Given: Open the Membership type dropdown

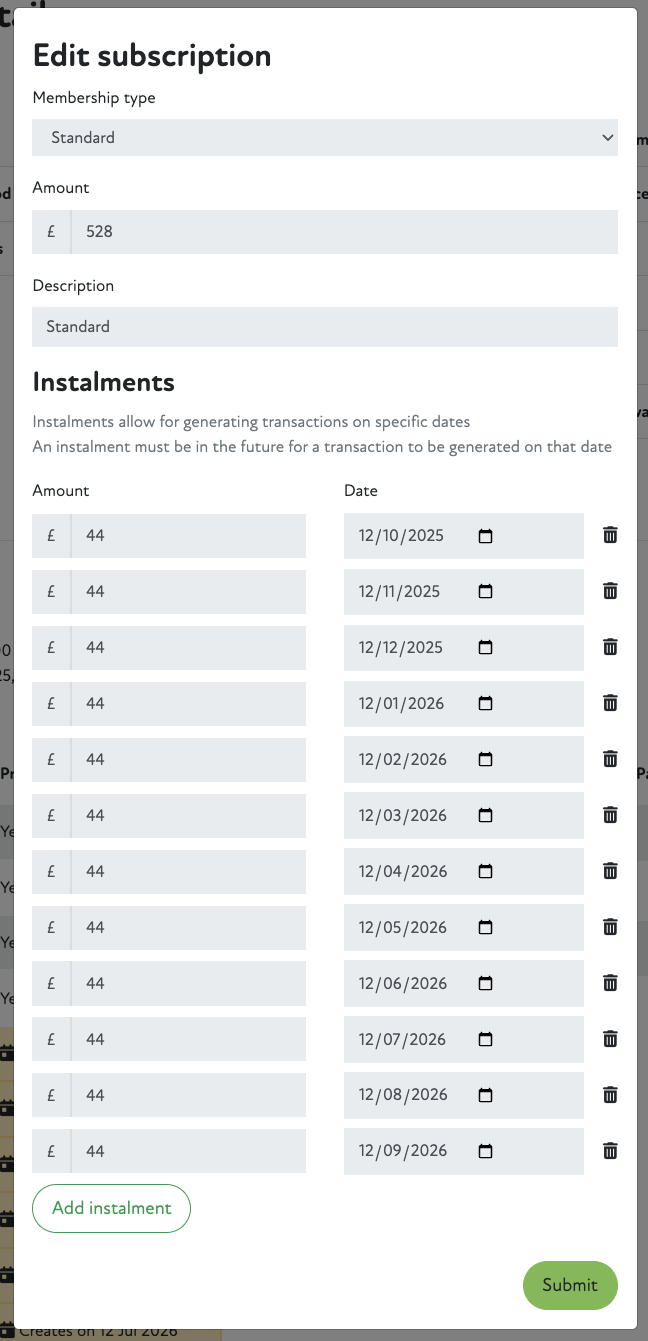Looking at the screenshot, I should click(325, 138).
